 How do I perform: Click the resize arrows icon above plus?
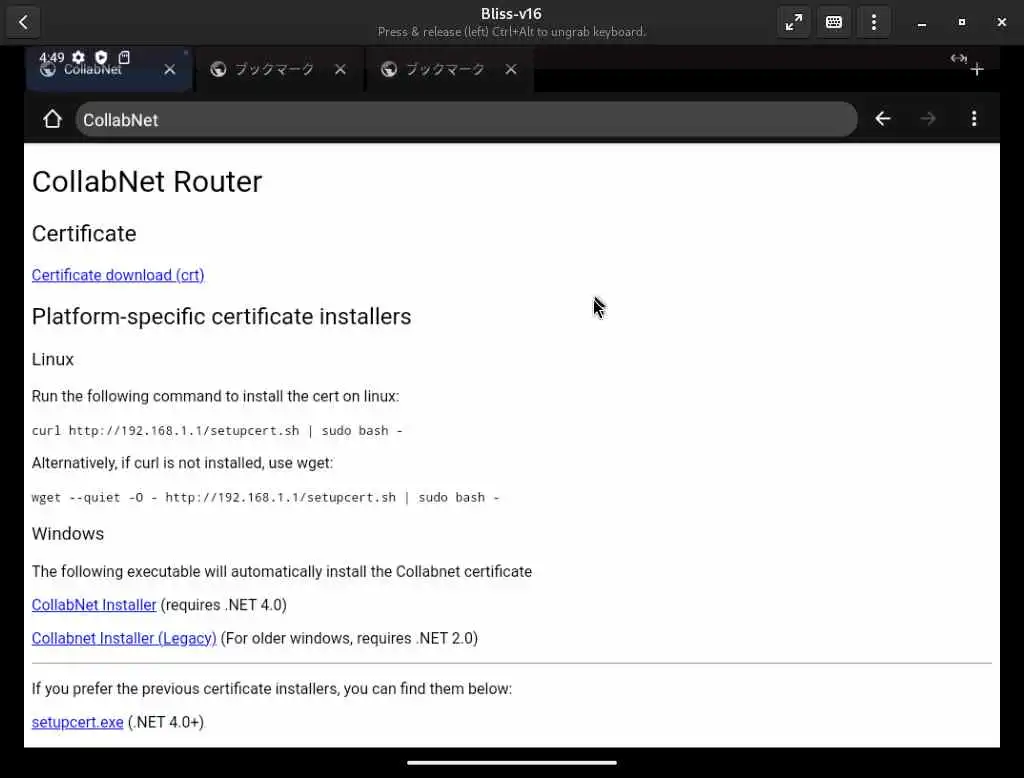(x=958, y=58)
